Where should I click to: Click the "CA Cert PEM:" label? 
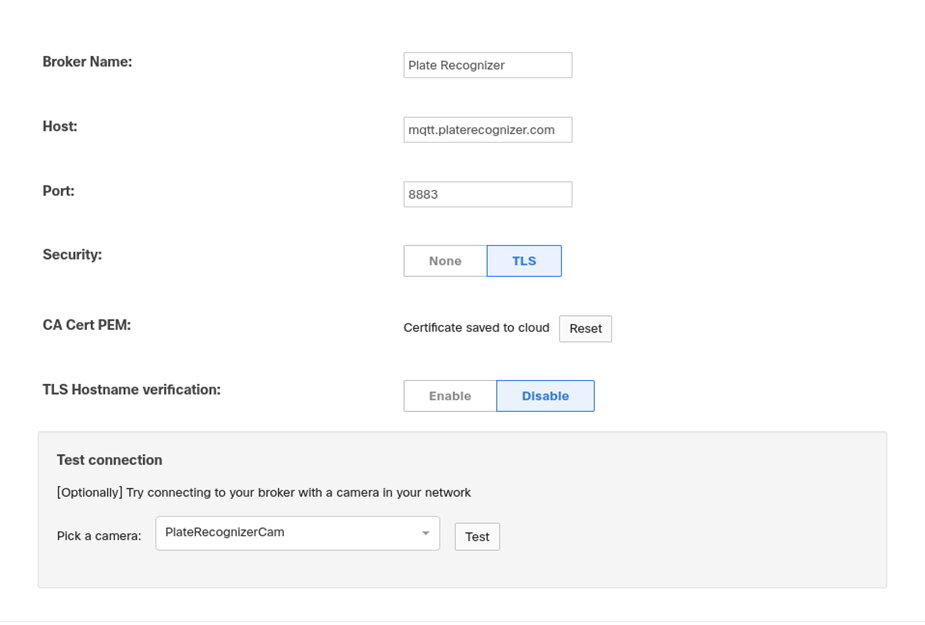87,325
